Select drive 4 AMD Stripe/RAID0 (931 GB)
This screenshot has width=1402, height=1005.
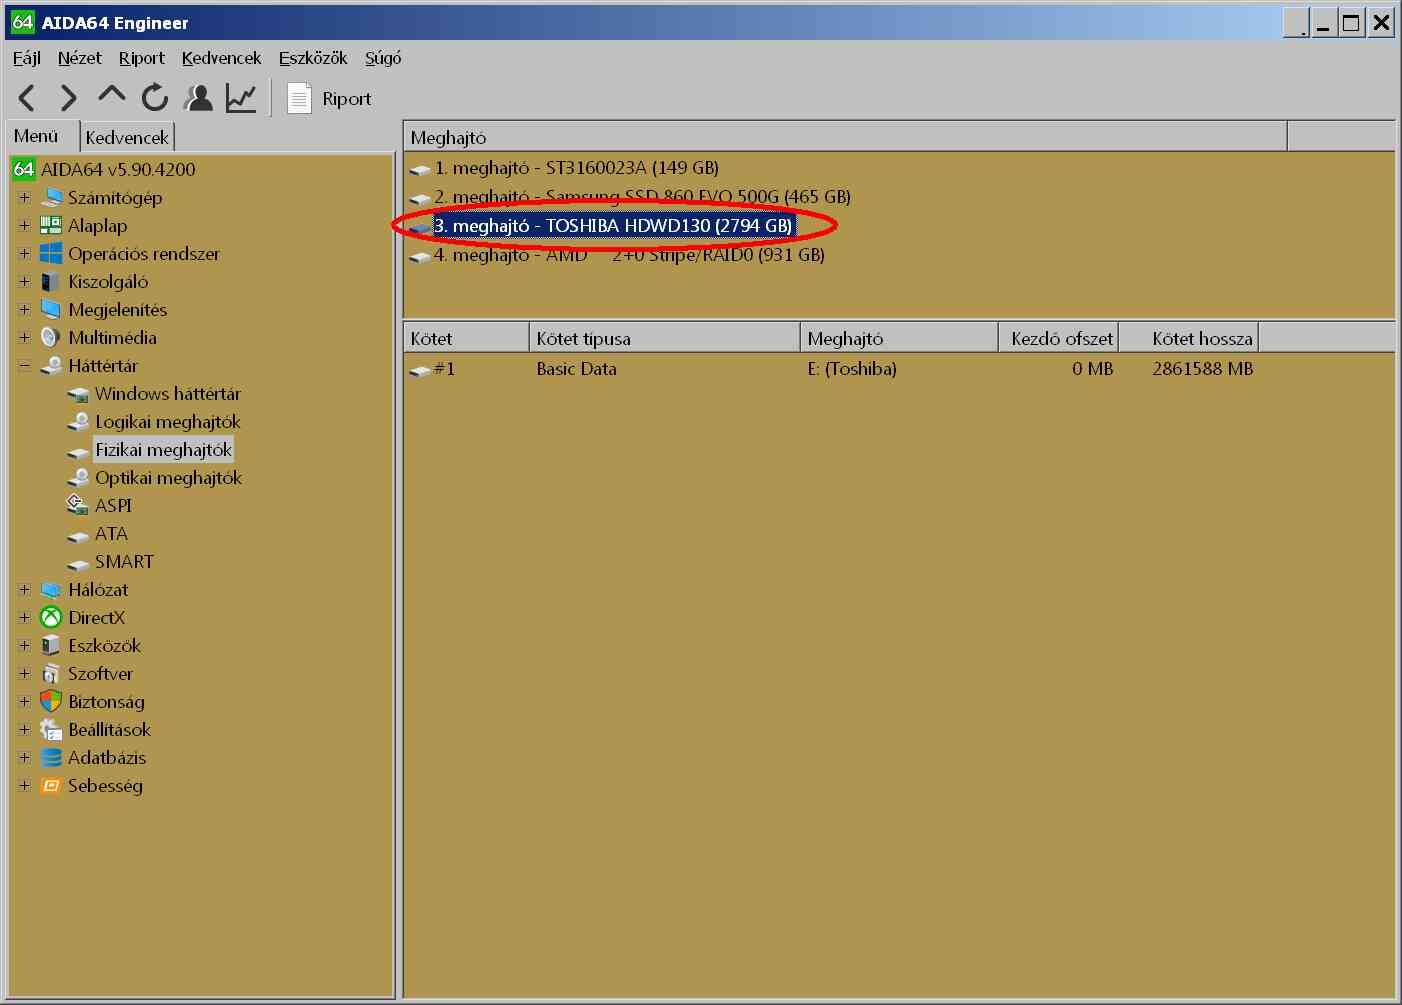[629, 255]
